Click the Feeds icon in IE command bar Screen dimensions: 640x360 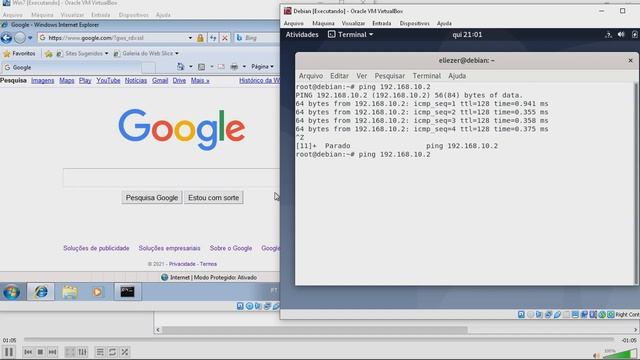(202, 67)
